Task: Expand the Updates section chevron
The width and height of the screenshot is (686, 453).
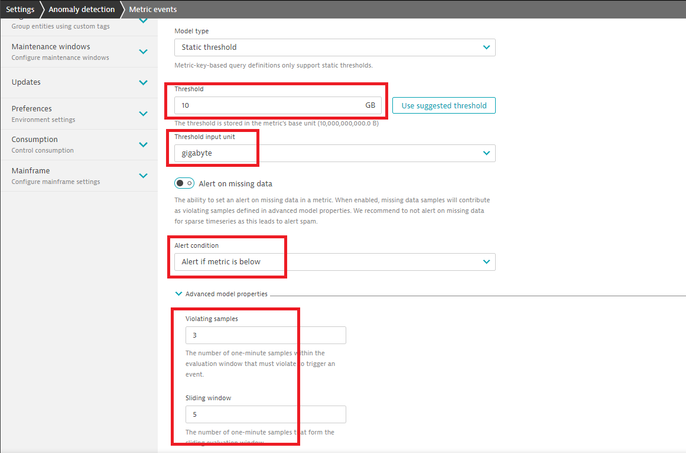Action: [144, 82]
